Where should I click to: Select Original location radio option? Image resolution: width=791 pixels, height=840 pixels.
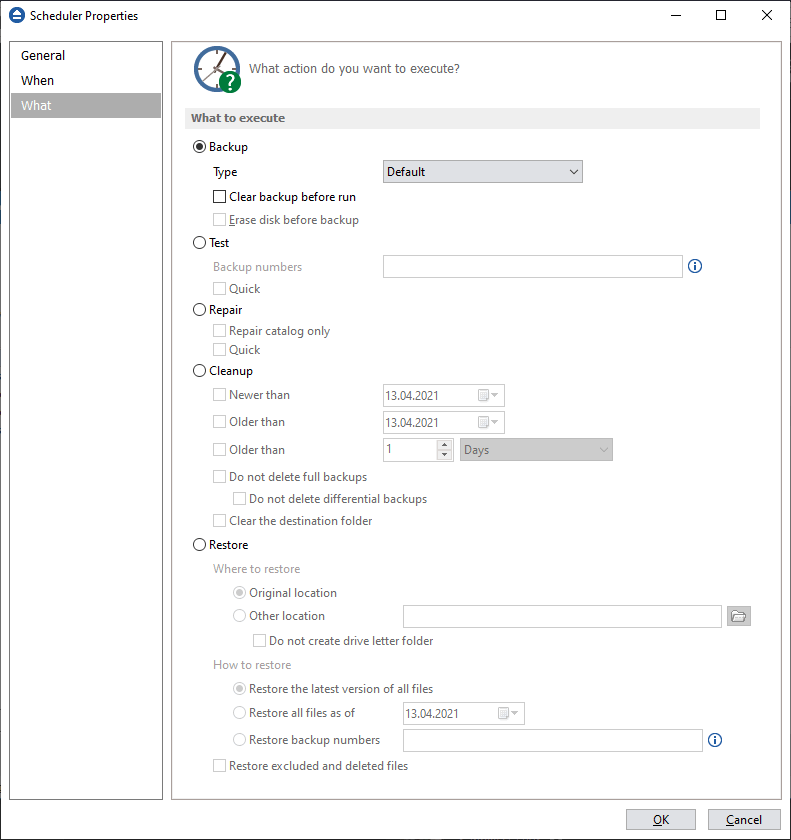pos(239,593)
